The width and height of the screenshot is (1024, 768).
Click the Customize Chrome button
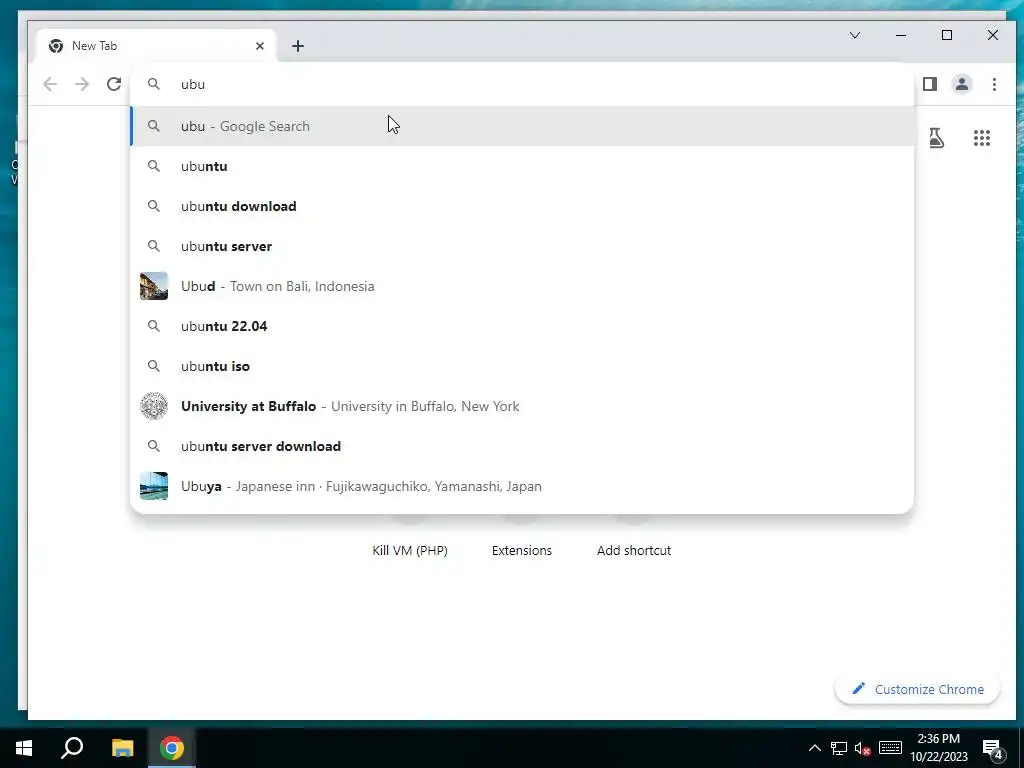(918, 690)
